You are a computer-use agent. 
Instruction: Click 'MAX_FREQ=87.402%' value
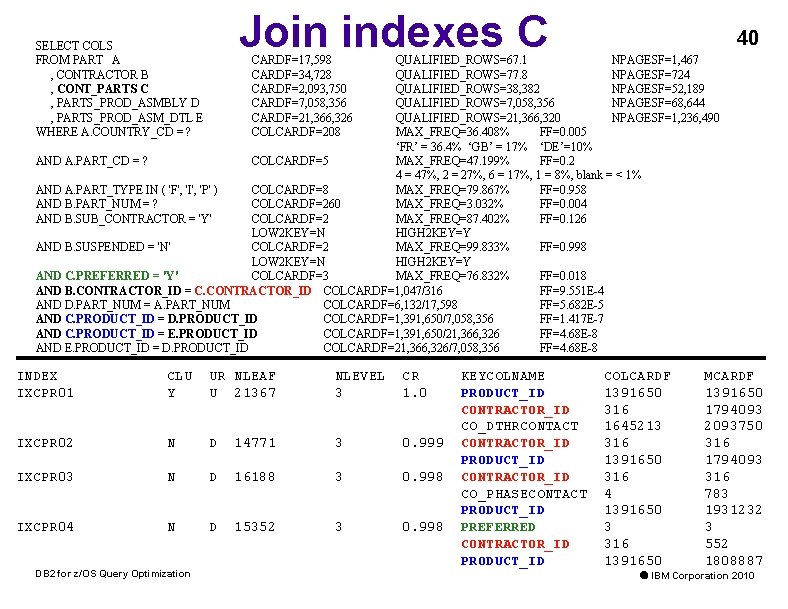click(452, 219)
